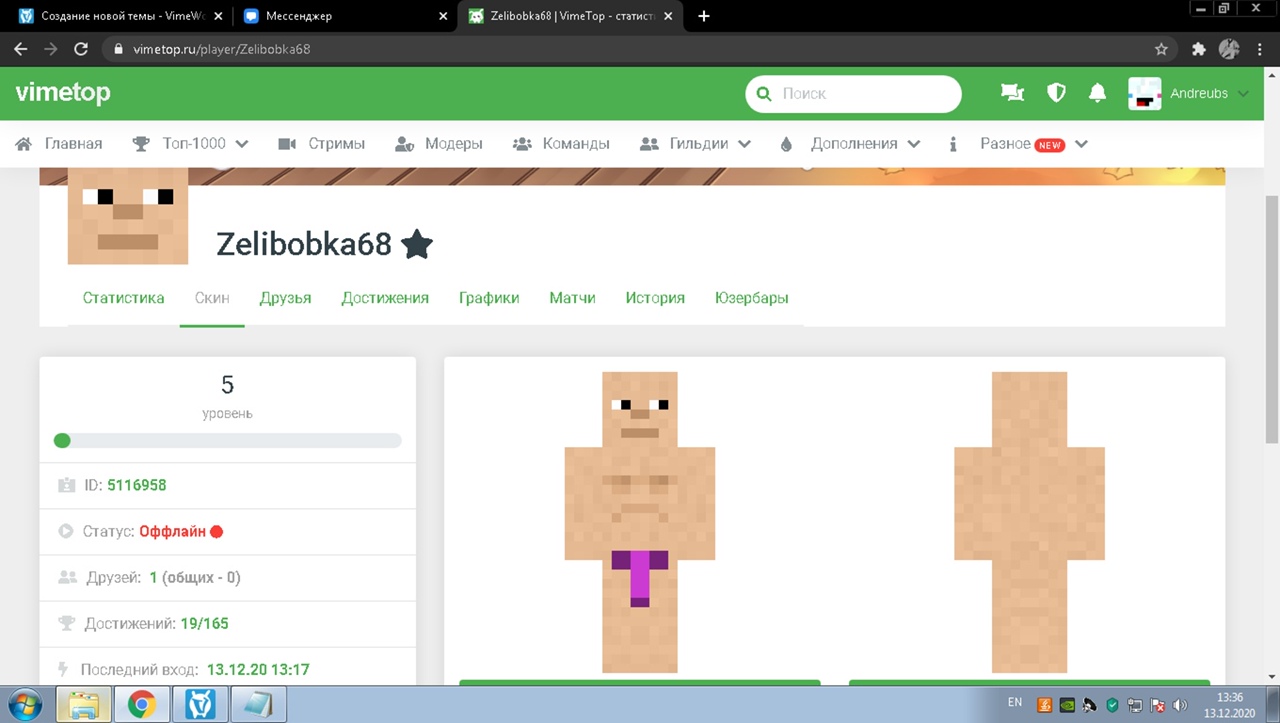Open the Графики tab
This screenshot has height=723, width=1280.
489,298
